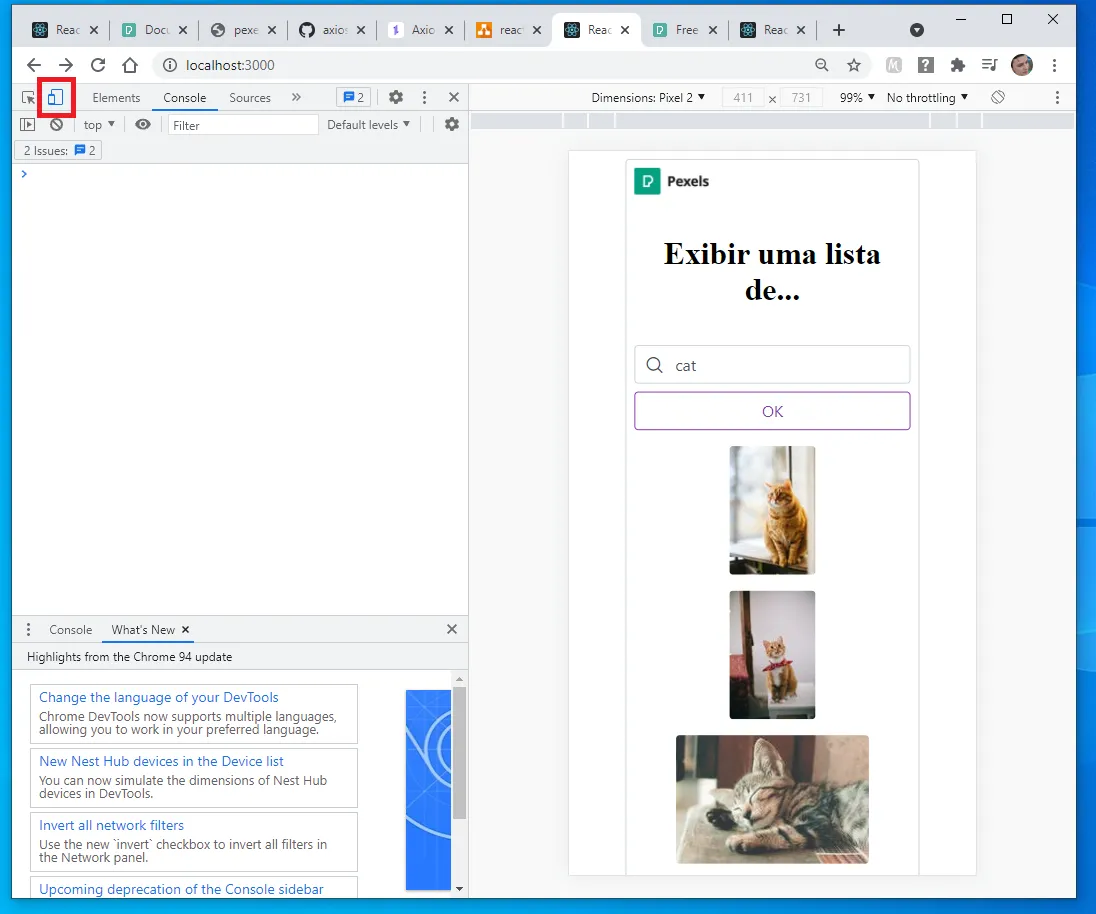Open the Elements tab
This screenshot has width=1096, height=914.
(x=116, y=98)
